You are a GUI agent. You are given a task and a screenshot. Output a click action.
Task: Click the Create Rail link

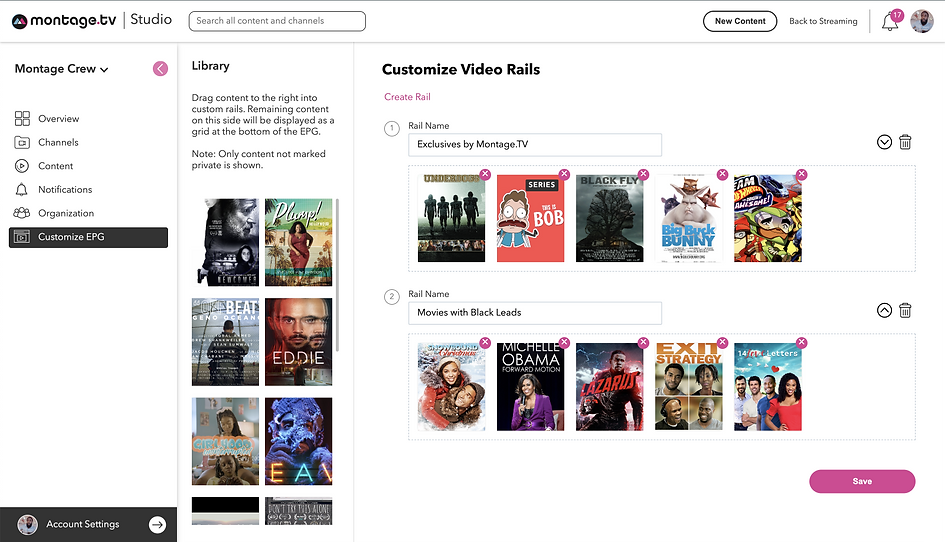click(x=407, y=96)
